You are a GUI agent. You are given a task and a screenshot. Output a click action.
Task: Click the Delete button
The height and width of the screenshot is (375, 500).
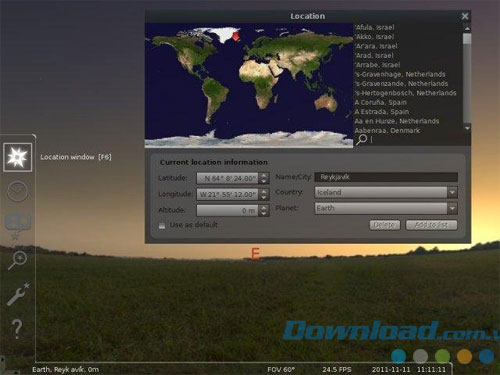pos(385,225)
